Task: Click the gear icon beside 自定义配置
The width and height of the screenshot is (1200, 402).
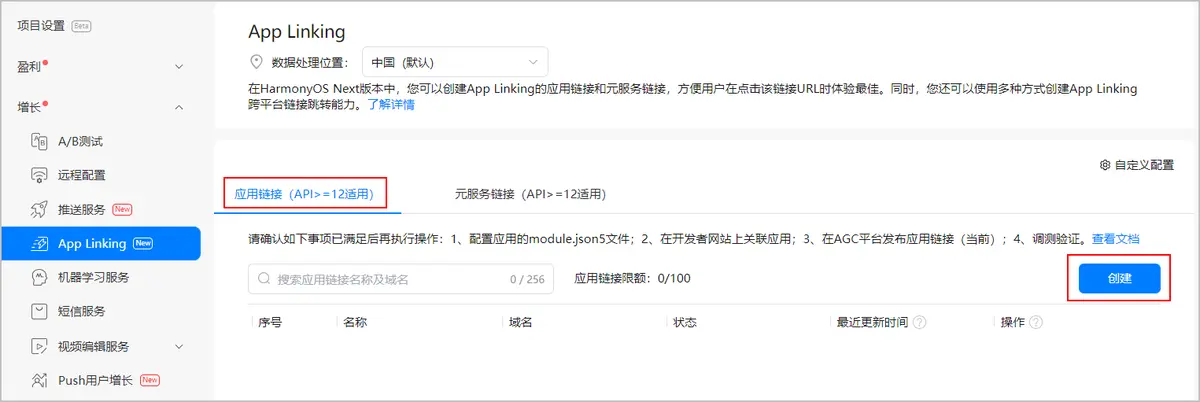Action: [1105, 165]
